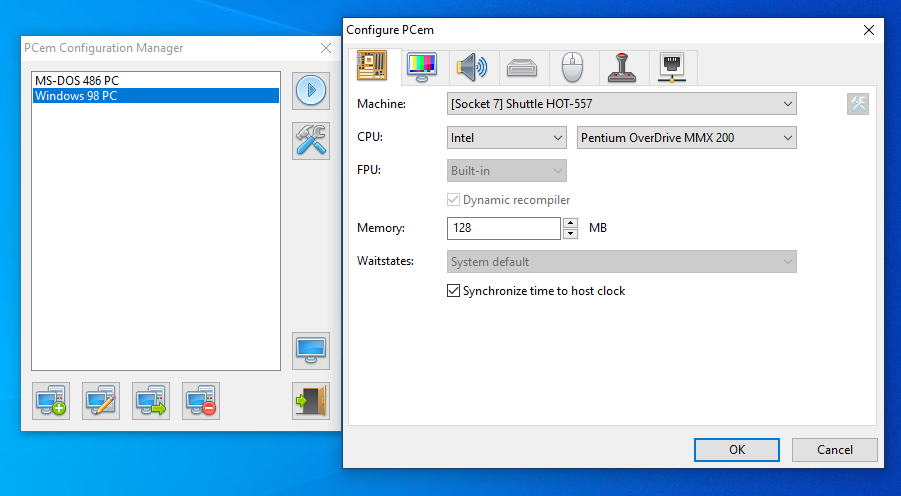
Task: Uncheck Synchronize time to host clock
Action: point(453,291)
